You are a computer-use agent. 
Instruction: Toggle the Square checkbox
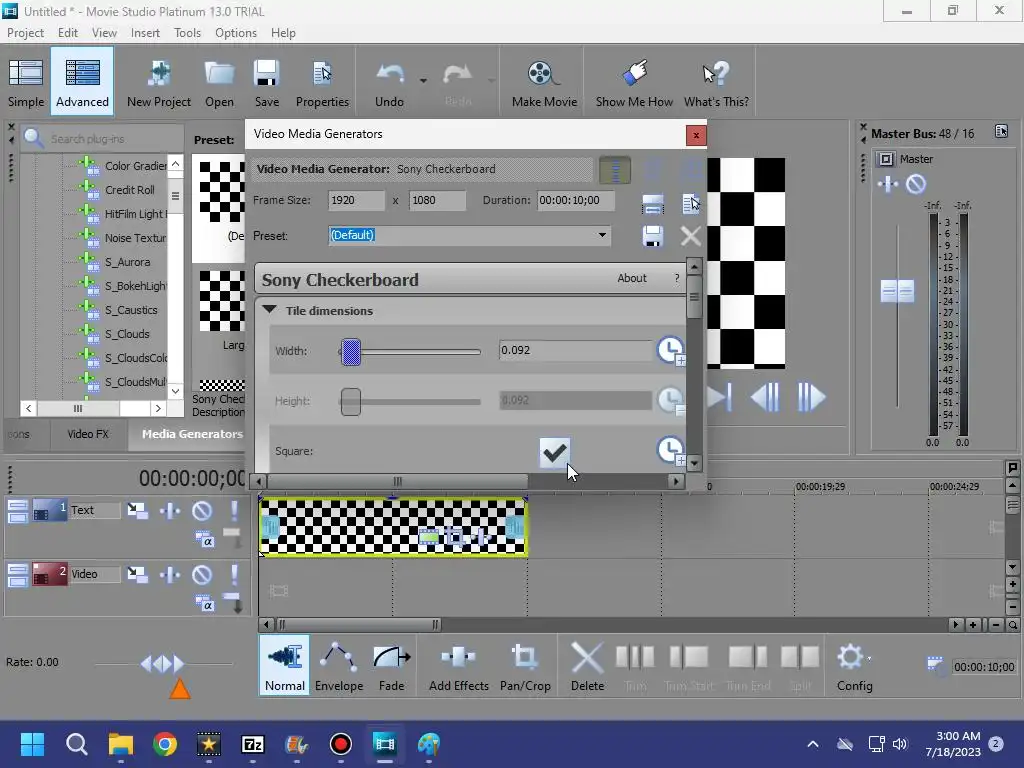tap(555, 452)
